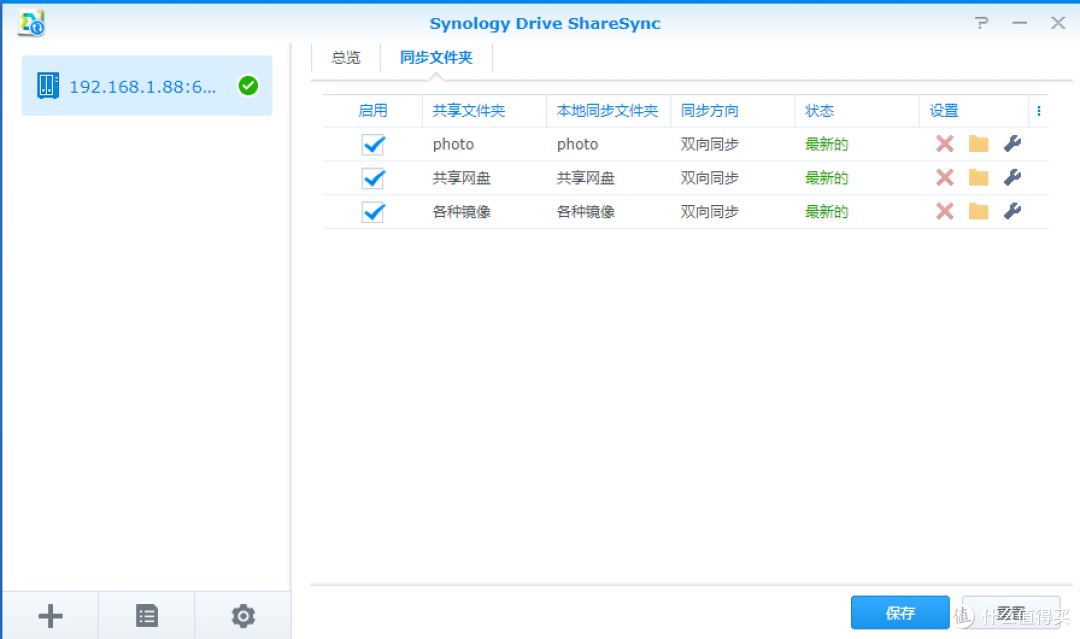Open the 共享网盘 folder icon
Screen dimensions: 1080x639
point(978,178)
